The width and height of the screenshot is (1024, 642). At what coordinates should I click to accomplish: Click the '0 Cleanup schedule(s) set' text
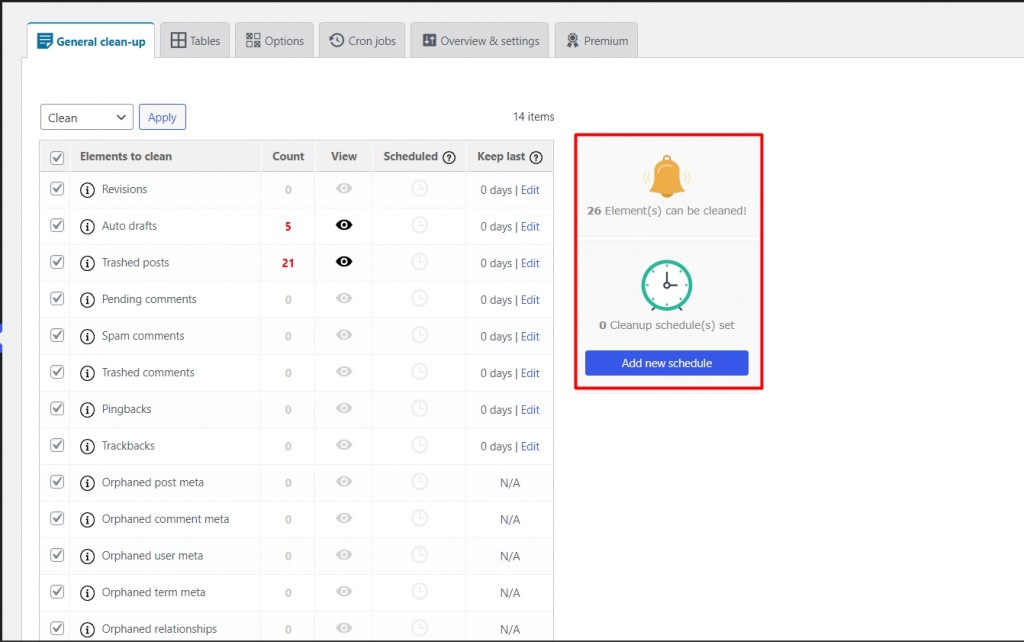point(667,325)
